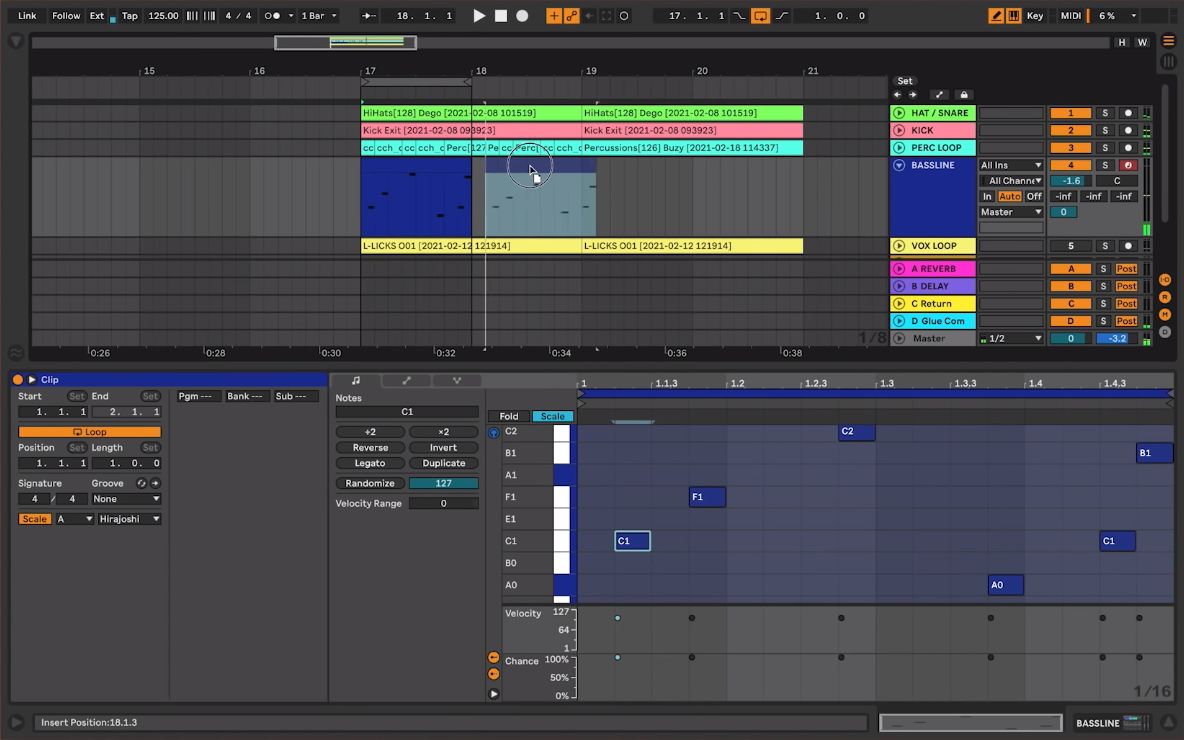The image size is (1184, 740).
Task: Click the Stop button in transport
Action: click(501, 16)
